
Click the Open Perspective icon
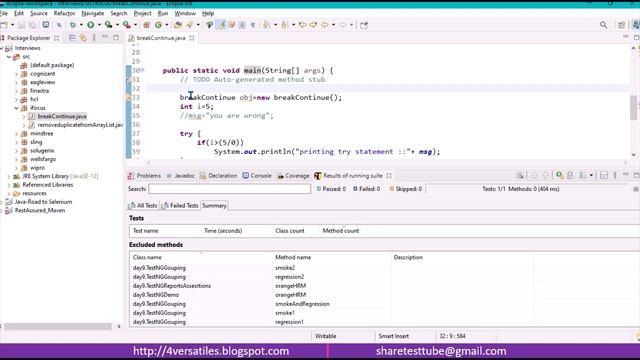pyautogui.click(x=621, y=25)
